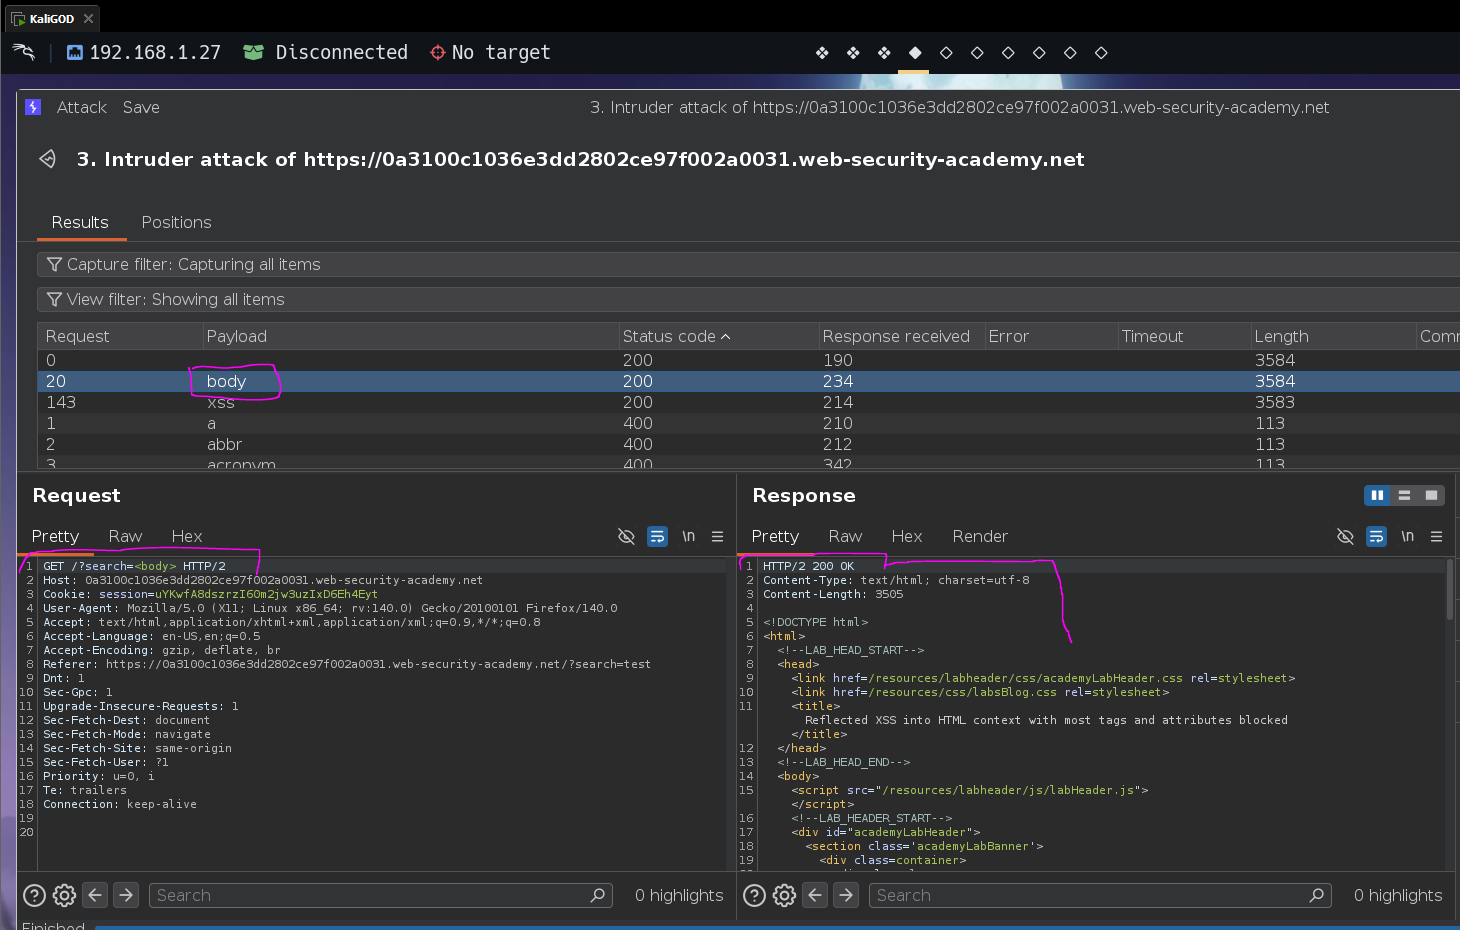Open the Capture filter bar
This screenshot has height=930, width=1460.
pos(748,264)
